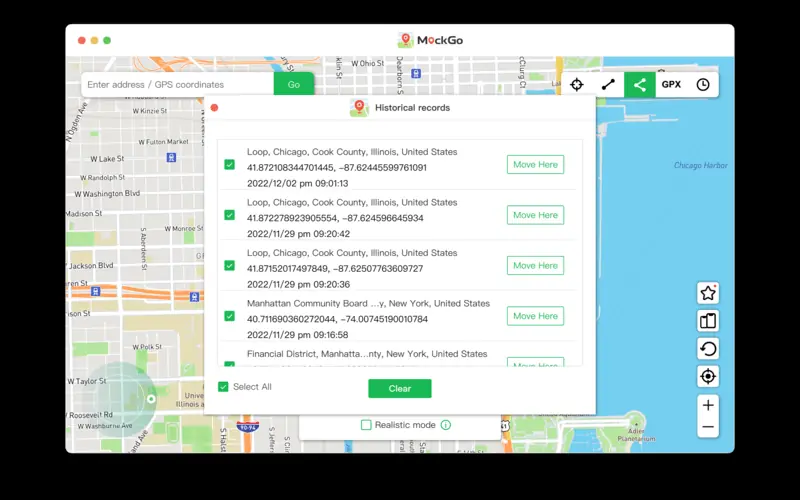Viewport: 800px width, 500px height.
Task: Click the Chicago Harbor map label
Action: 701,165
